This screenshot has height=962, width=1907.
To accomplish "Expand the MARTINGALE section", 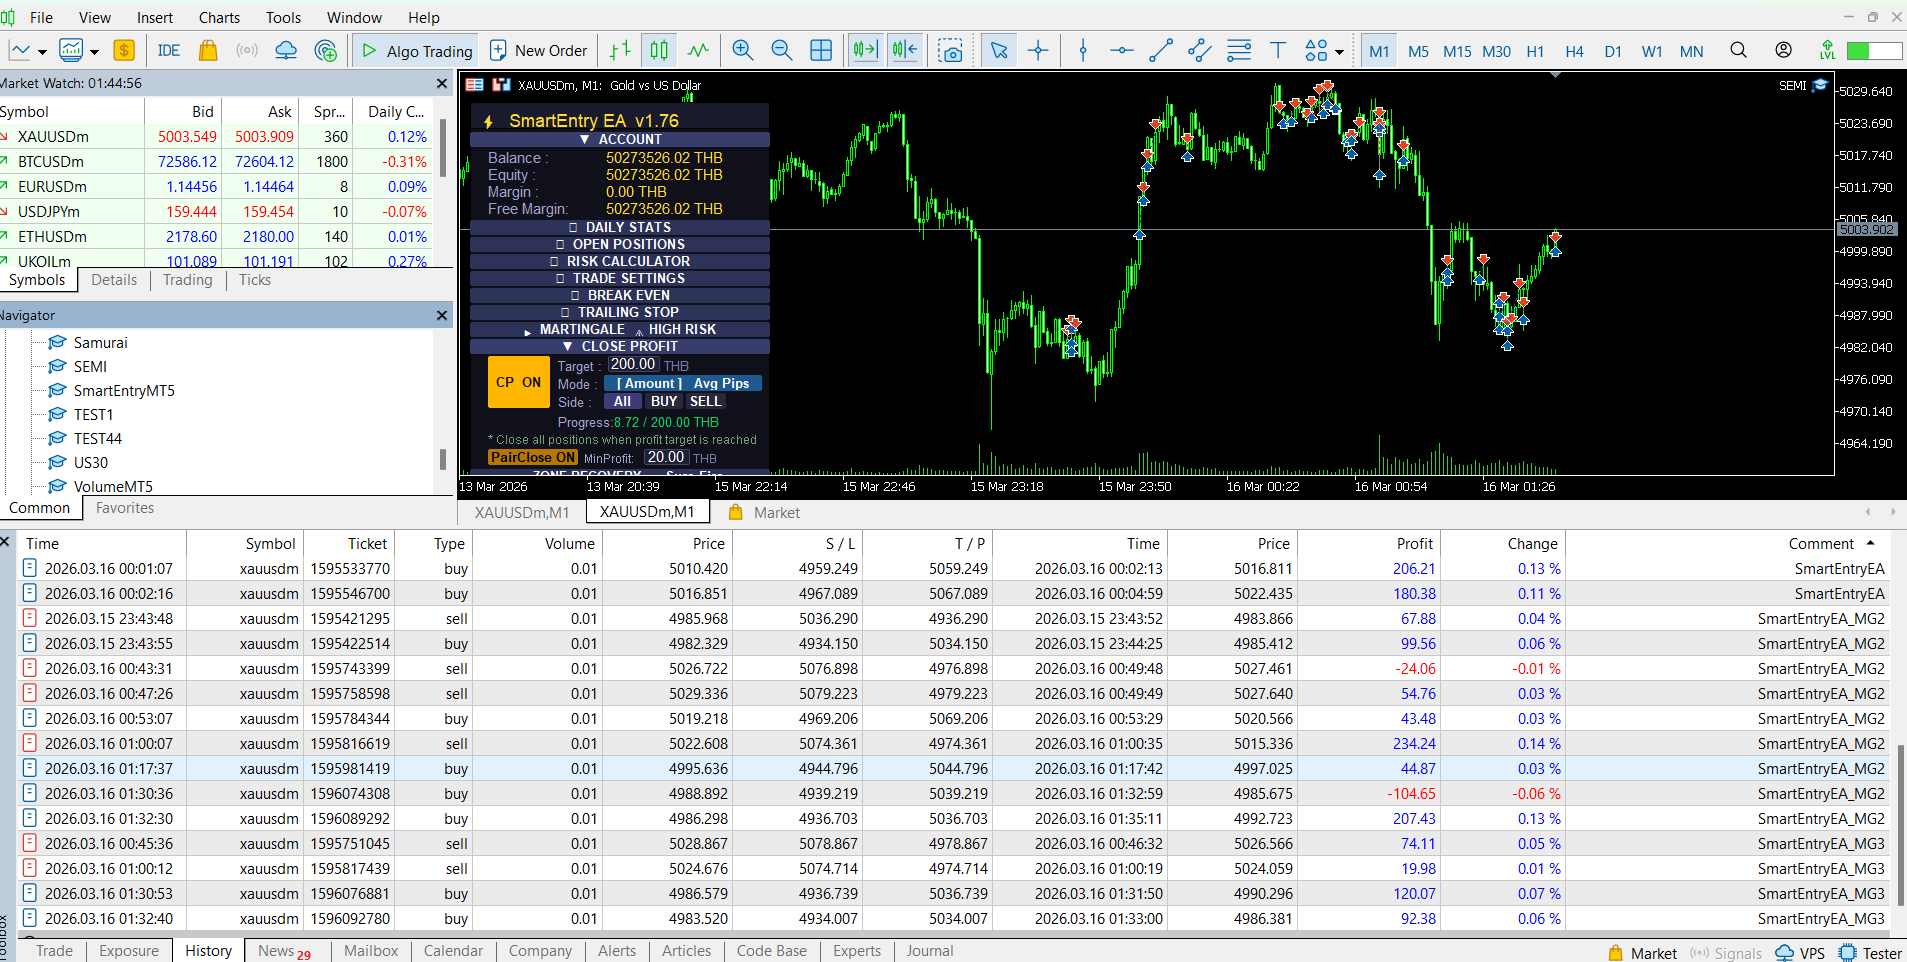I will (x=581, y=330).
